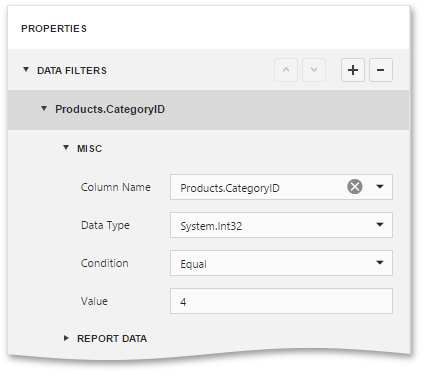This screenshot has width=424, height=375.
Task: Click the Condition label
Action: click(x=105, y=263)
